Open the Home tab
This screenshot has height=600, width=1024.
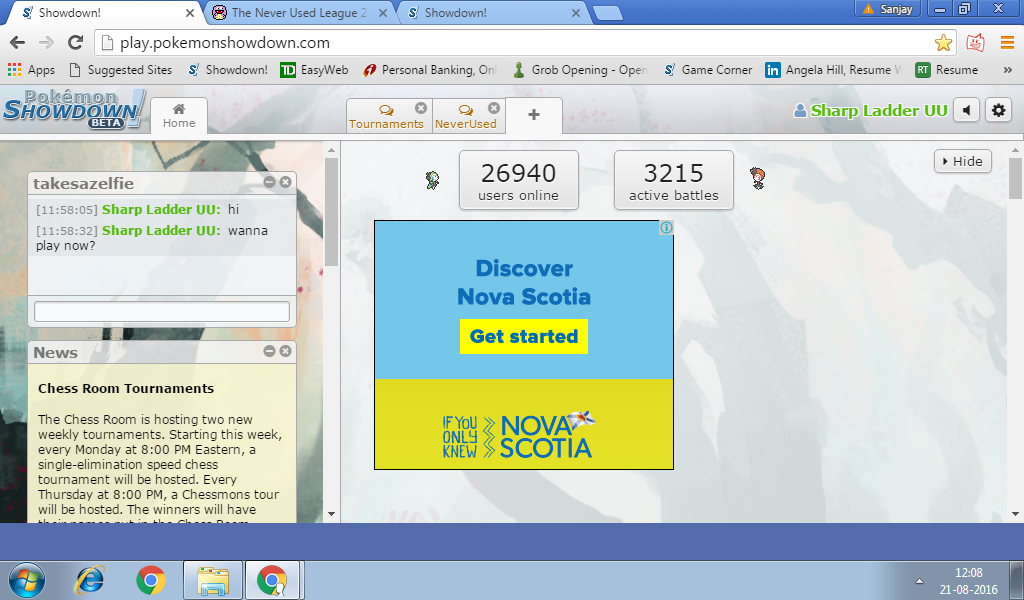tap(179, 115)
